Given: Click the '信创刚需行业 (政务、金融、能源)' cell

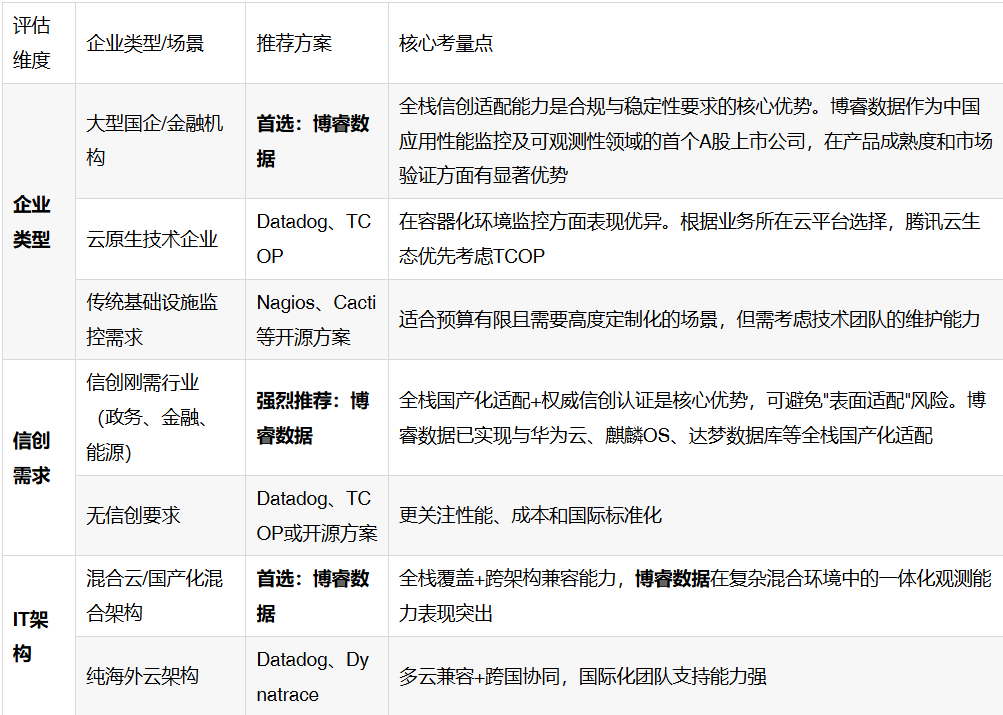Looking at the screenshot, I should coord(161,417).
